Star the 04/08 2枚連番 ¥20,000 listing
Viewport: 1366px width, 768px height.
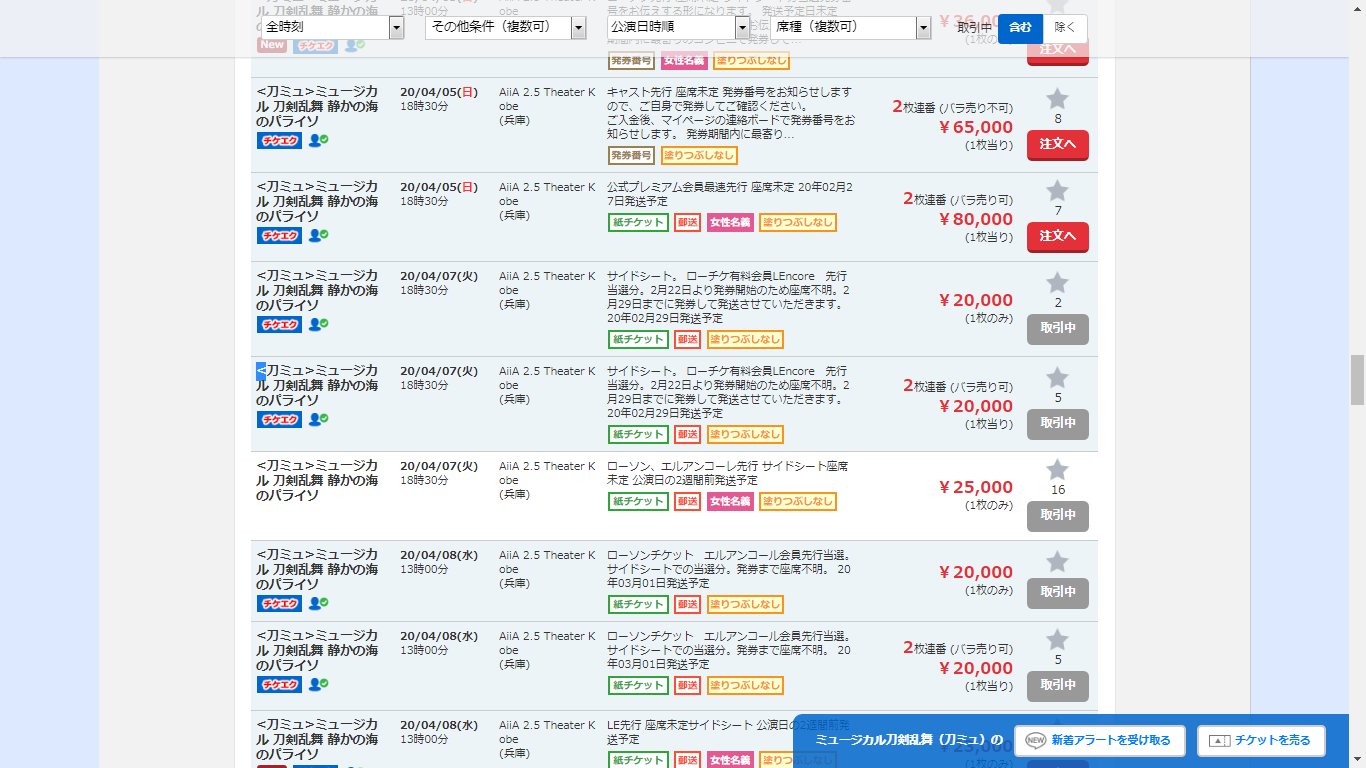point(1057,640)
